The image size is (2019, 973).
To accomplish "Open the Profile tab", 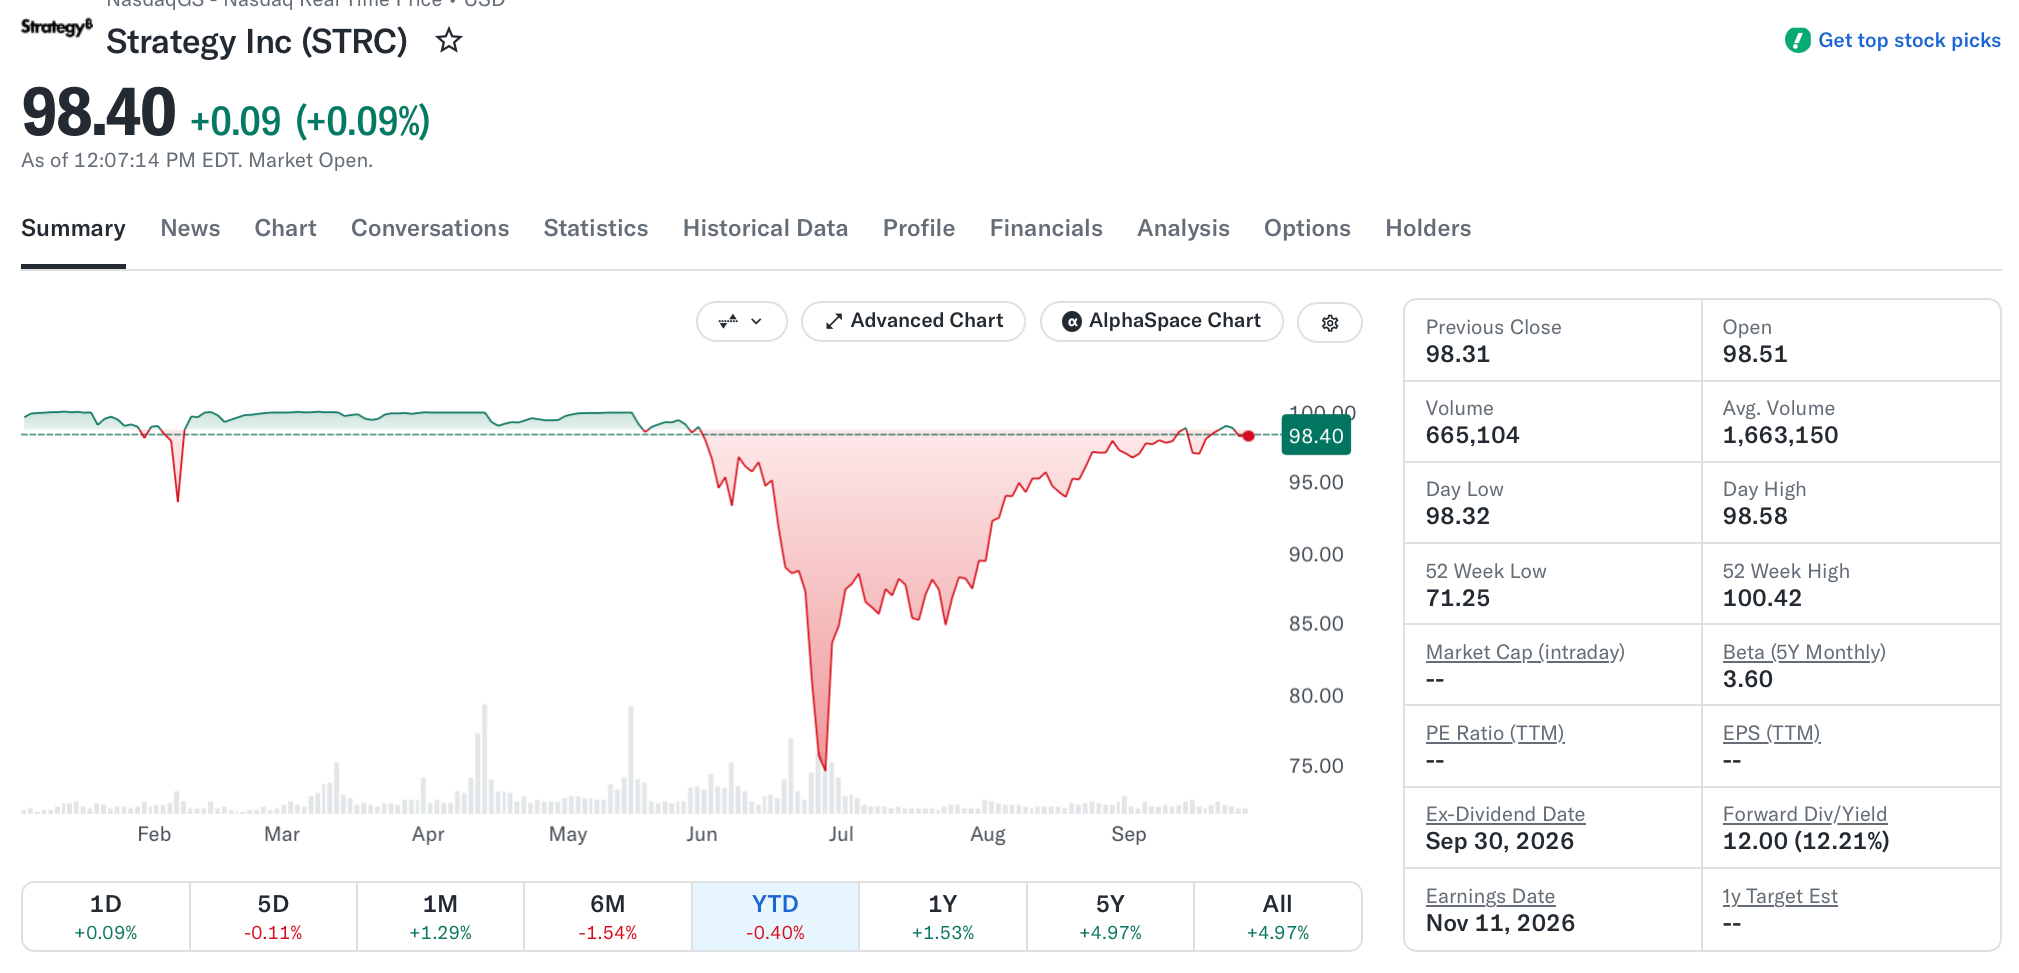I will [919, 228].
